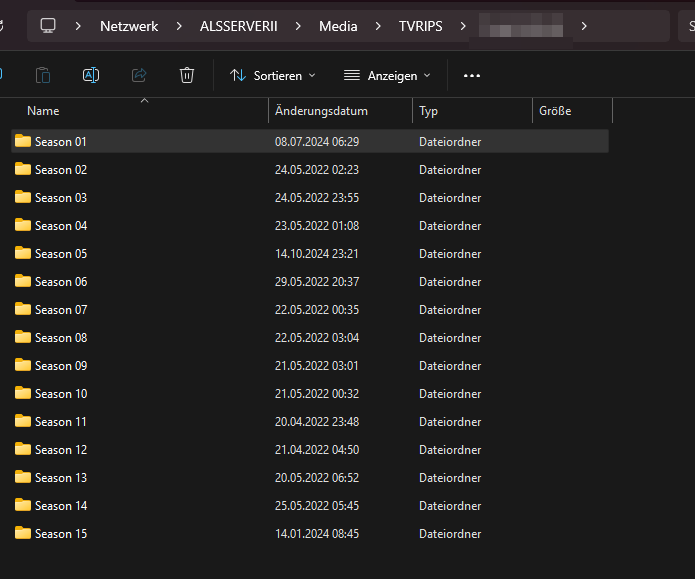Expand chevron after Netzwerk breadcrumb

click(179, 26)
